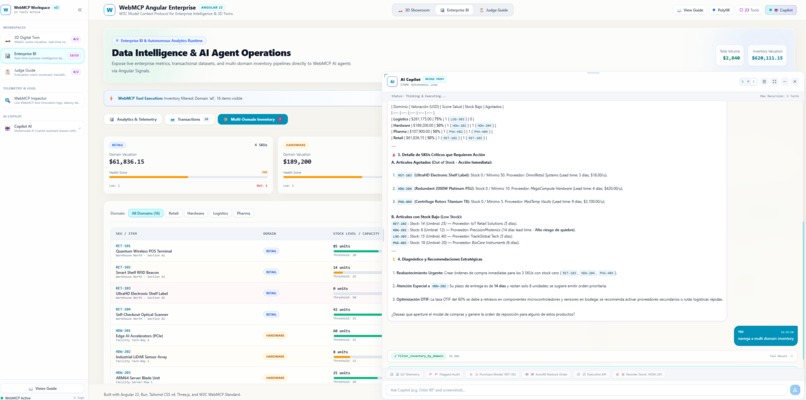Click the UltraHD Electronic Shelf Label row
This screenshot has height=400, width=806.
pos(247,293)
